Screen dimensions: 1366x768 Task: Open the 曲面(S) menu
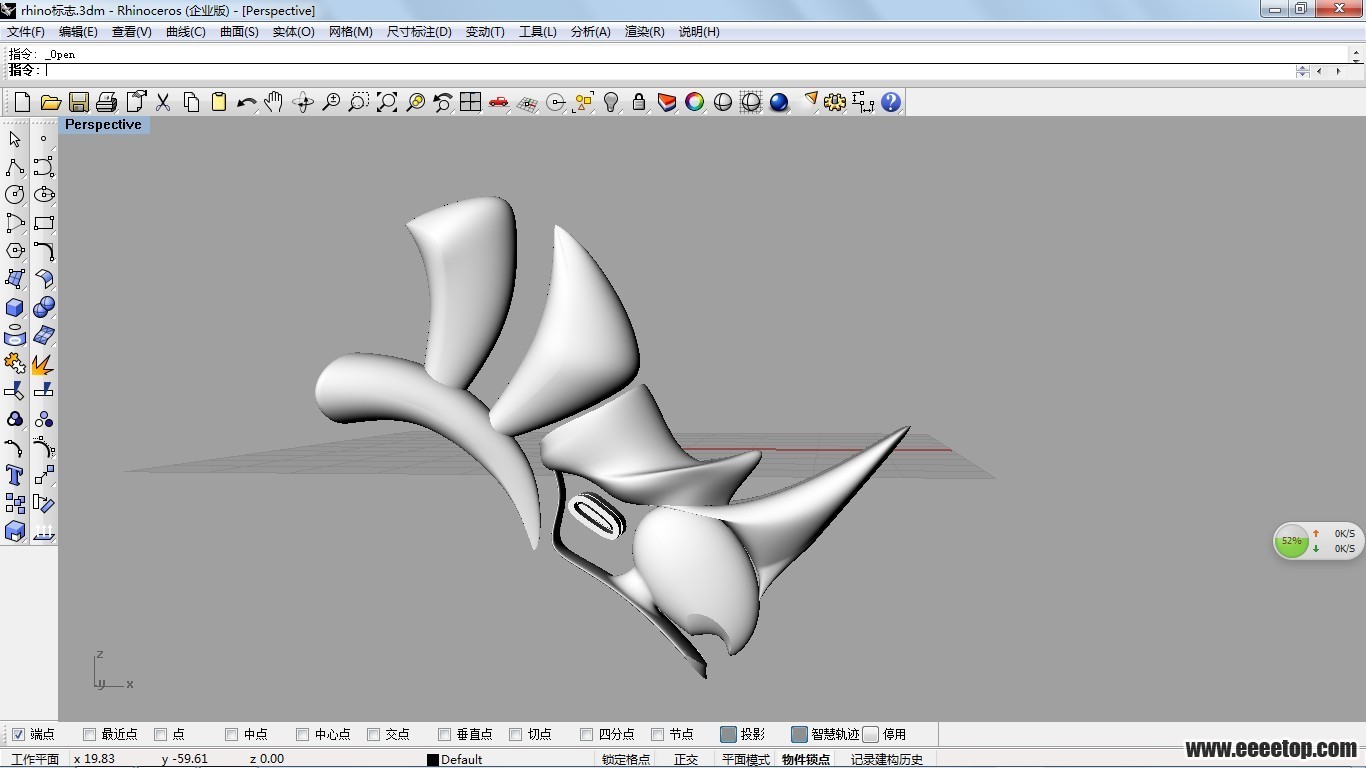click(239, 31)
